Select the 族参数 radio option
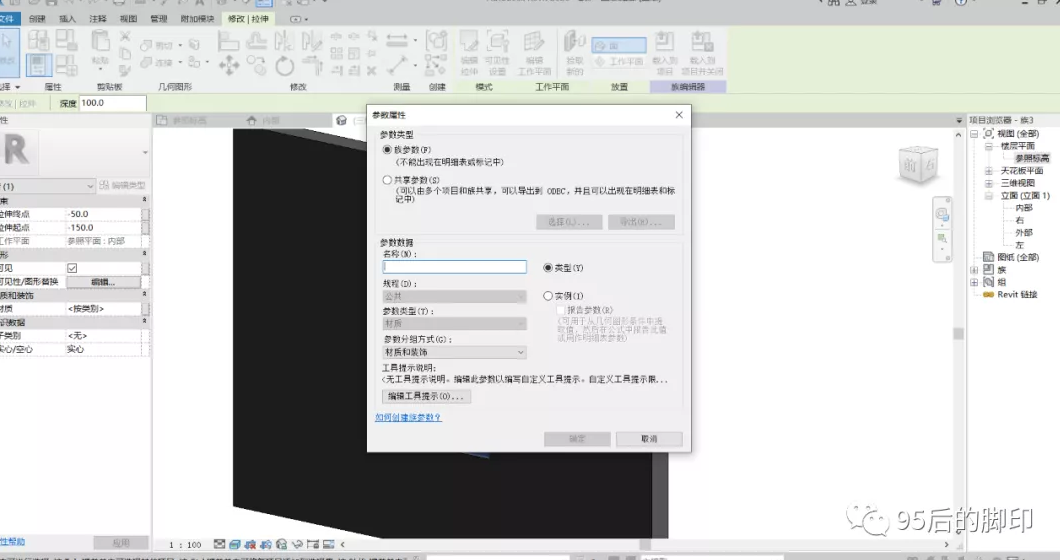The height and width of the screenshot is (560, 1060). 387,149
